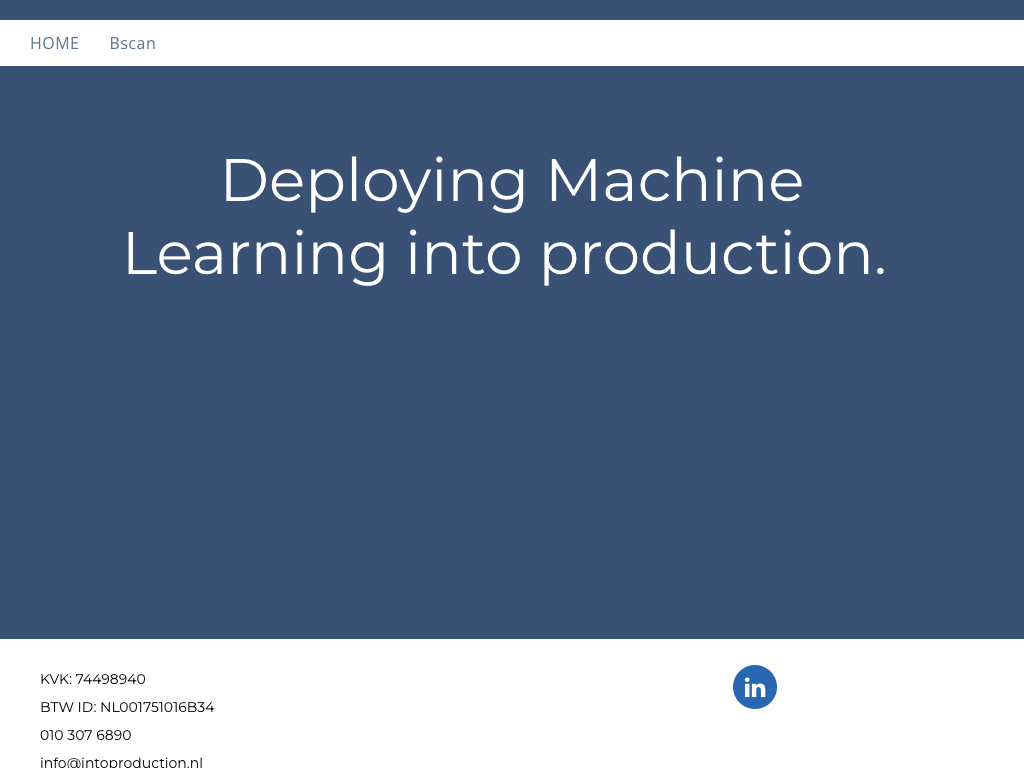Click the "BTW ID:" label
1024x768 pixels.
pyautogui.click(x=68, y=707)
